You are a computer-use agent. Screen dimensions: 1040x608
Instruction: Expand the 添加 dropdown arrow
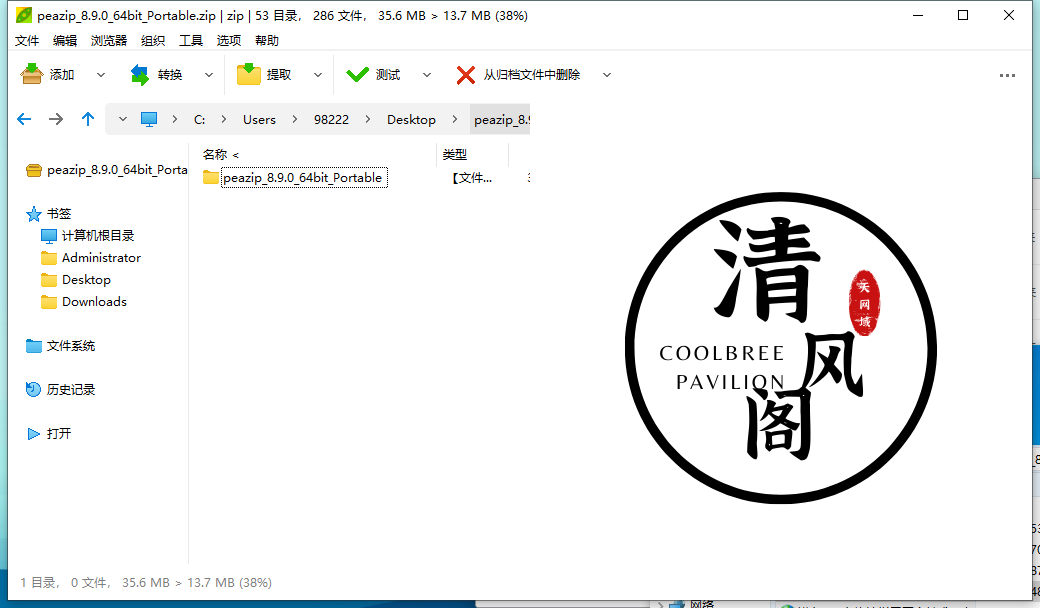[101, 75]
